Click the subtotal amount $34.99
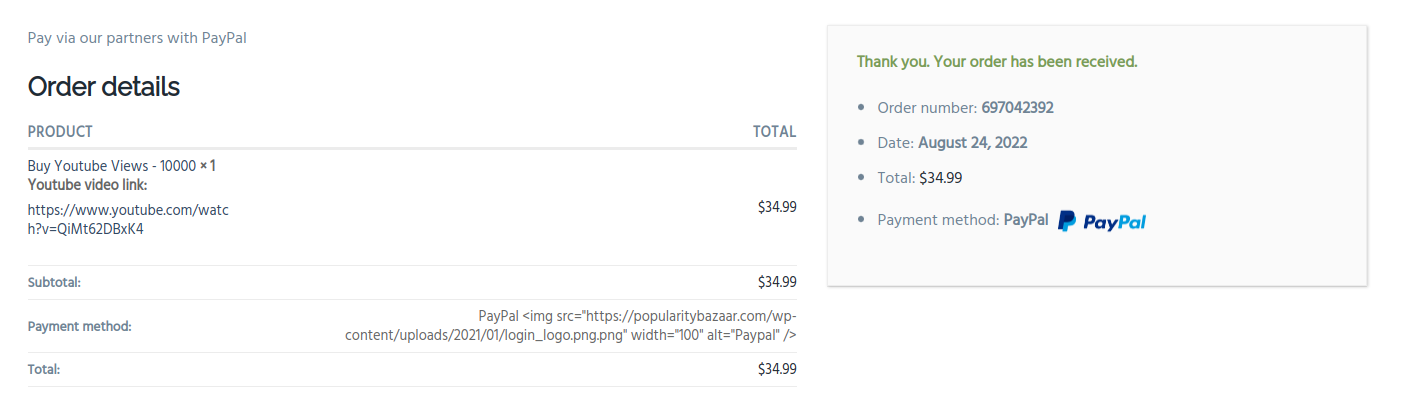Screen dimensions: 1404x399 (x=777, y=282)
